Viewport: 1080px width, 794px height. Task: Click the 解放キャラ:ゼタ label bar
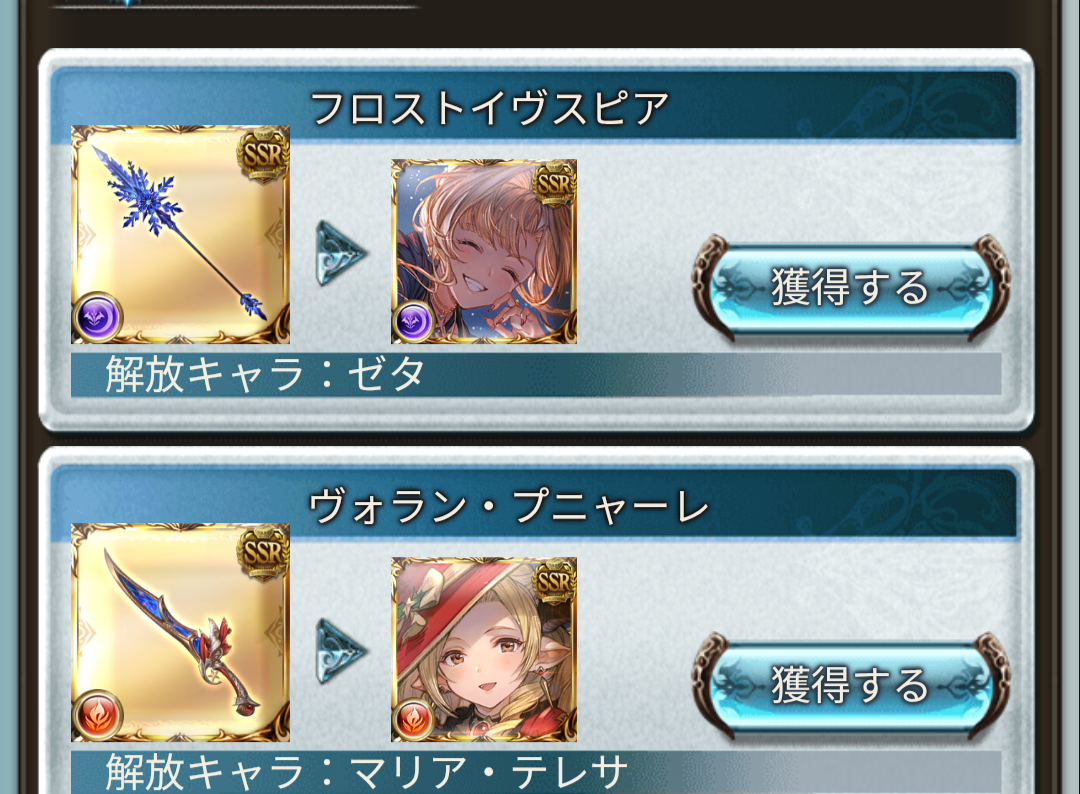pos(536,375)
